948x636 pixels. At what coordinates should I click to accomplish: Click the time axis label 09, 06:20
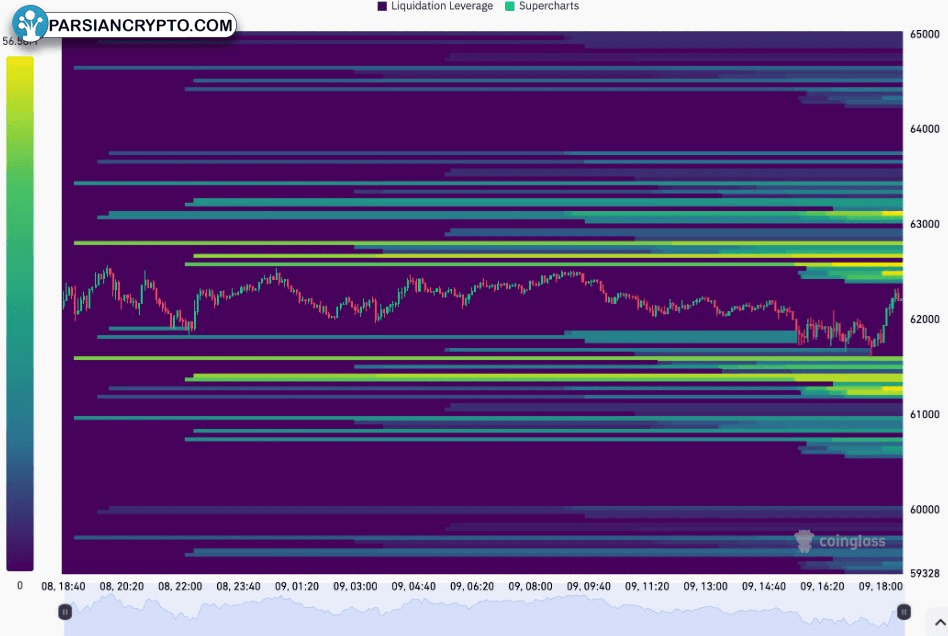472,586
